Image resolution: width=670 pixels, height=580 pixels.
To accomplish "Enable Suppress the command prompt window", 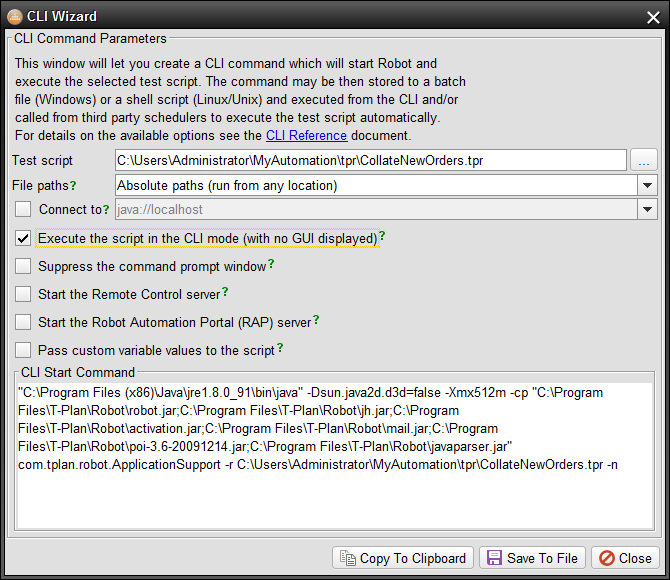I will [23, 267].
